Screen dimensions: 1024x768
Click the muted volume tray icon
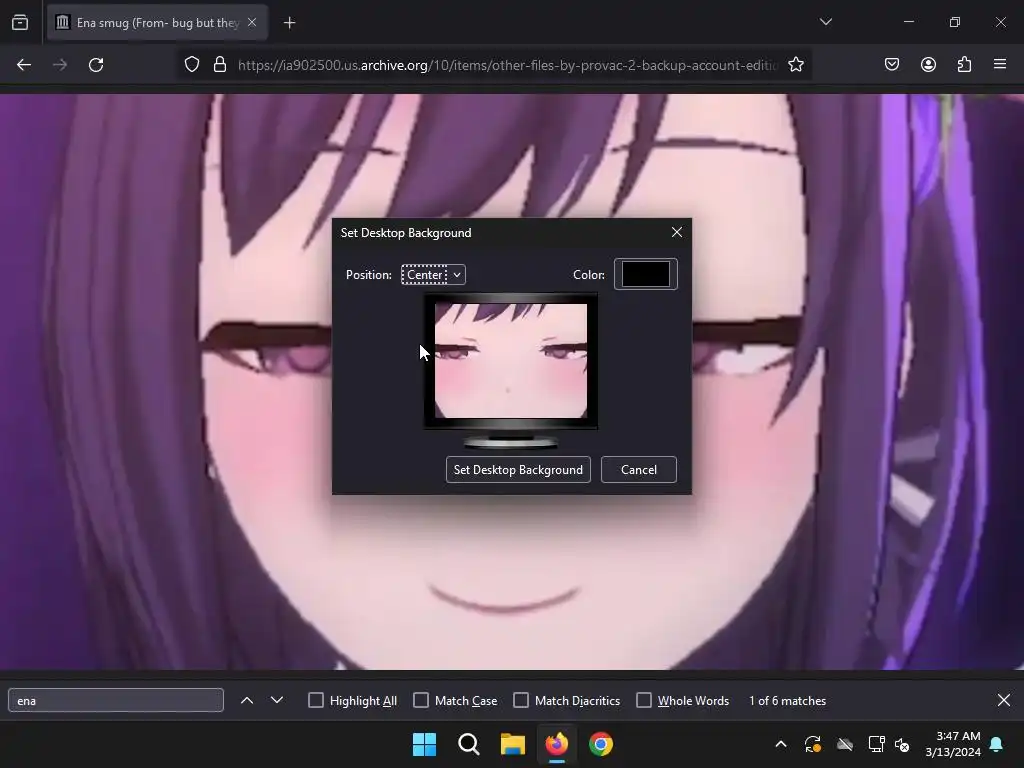(x=902, y=744)
